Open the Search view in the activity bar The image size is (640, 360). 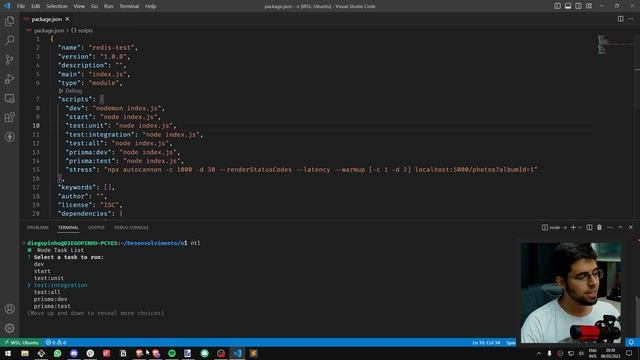[9, 40]
